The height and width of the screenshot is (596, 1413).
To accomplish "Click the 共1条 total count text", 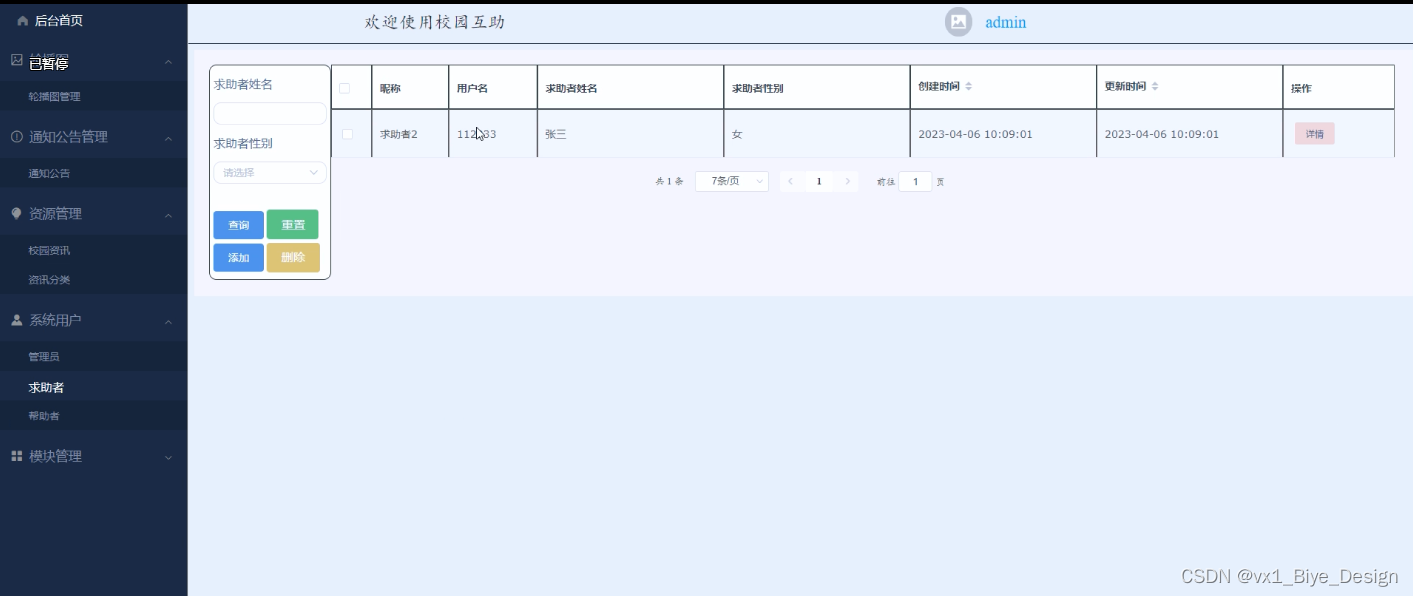I will (669, 182).
